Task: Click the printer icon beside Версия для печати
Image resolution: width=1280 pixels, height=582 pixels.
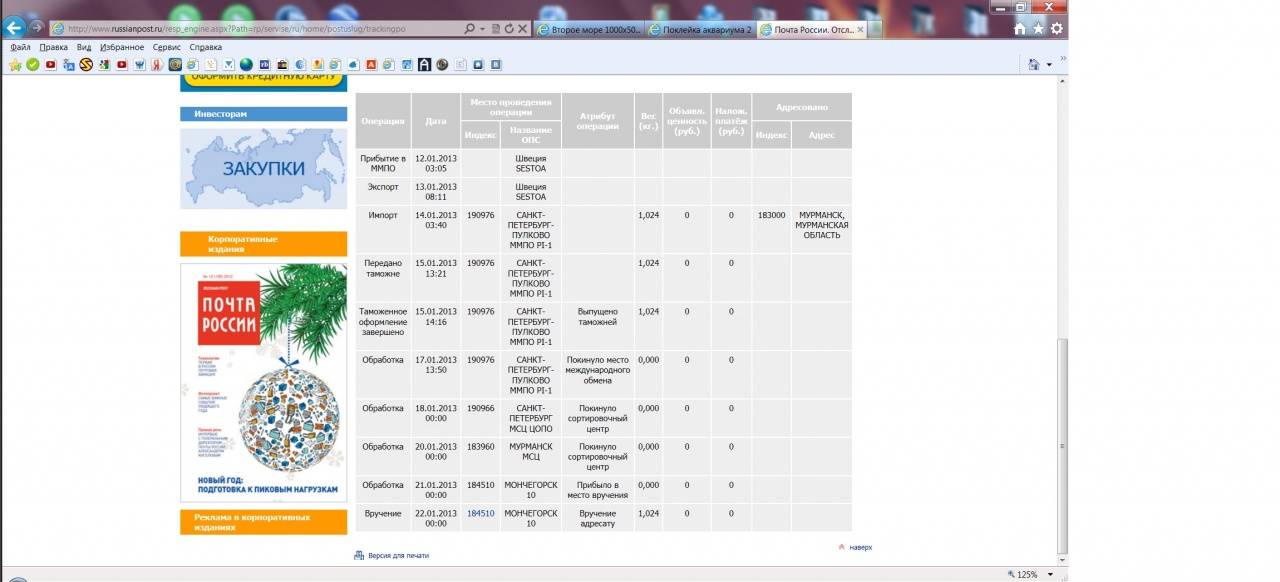Action: point(359,555)
